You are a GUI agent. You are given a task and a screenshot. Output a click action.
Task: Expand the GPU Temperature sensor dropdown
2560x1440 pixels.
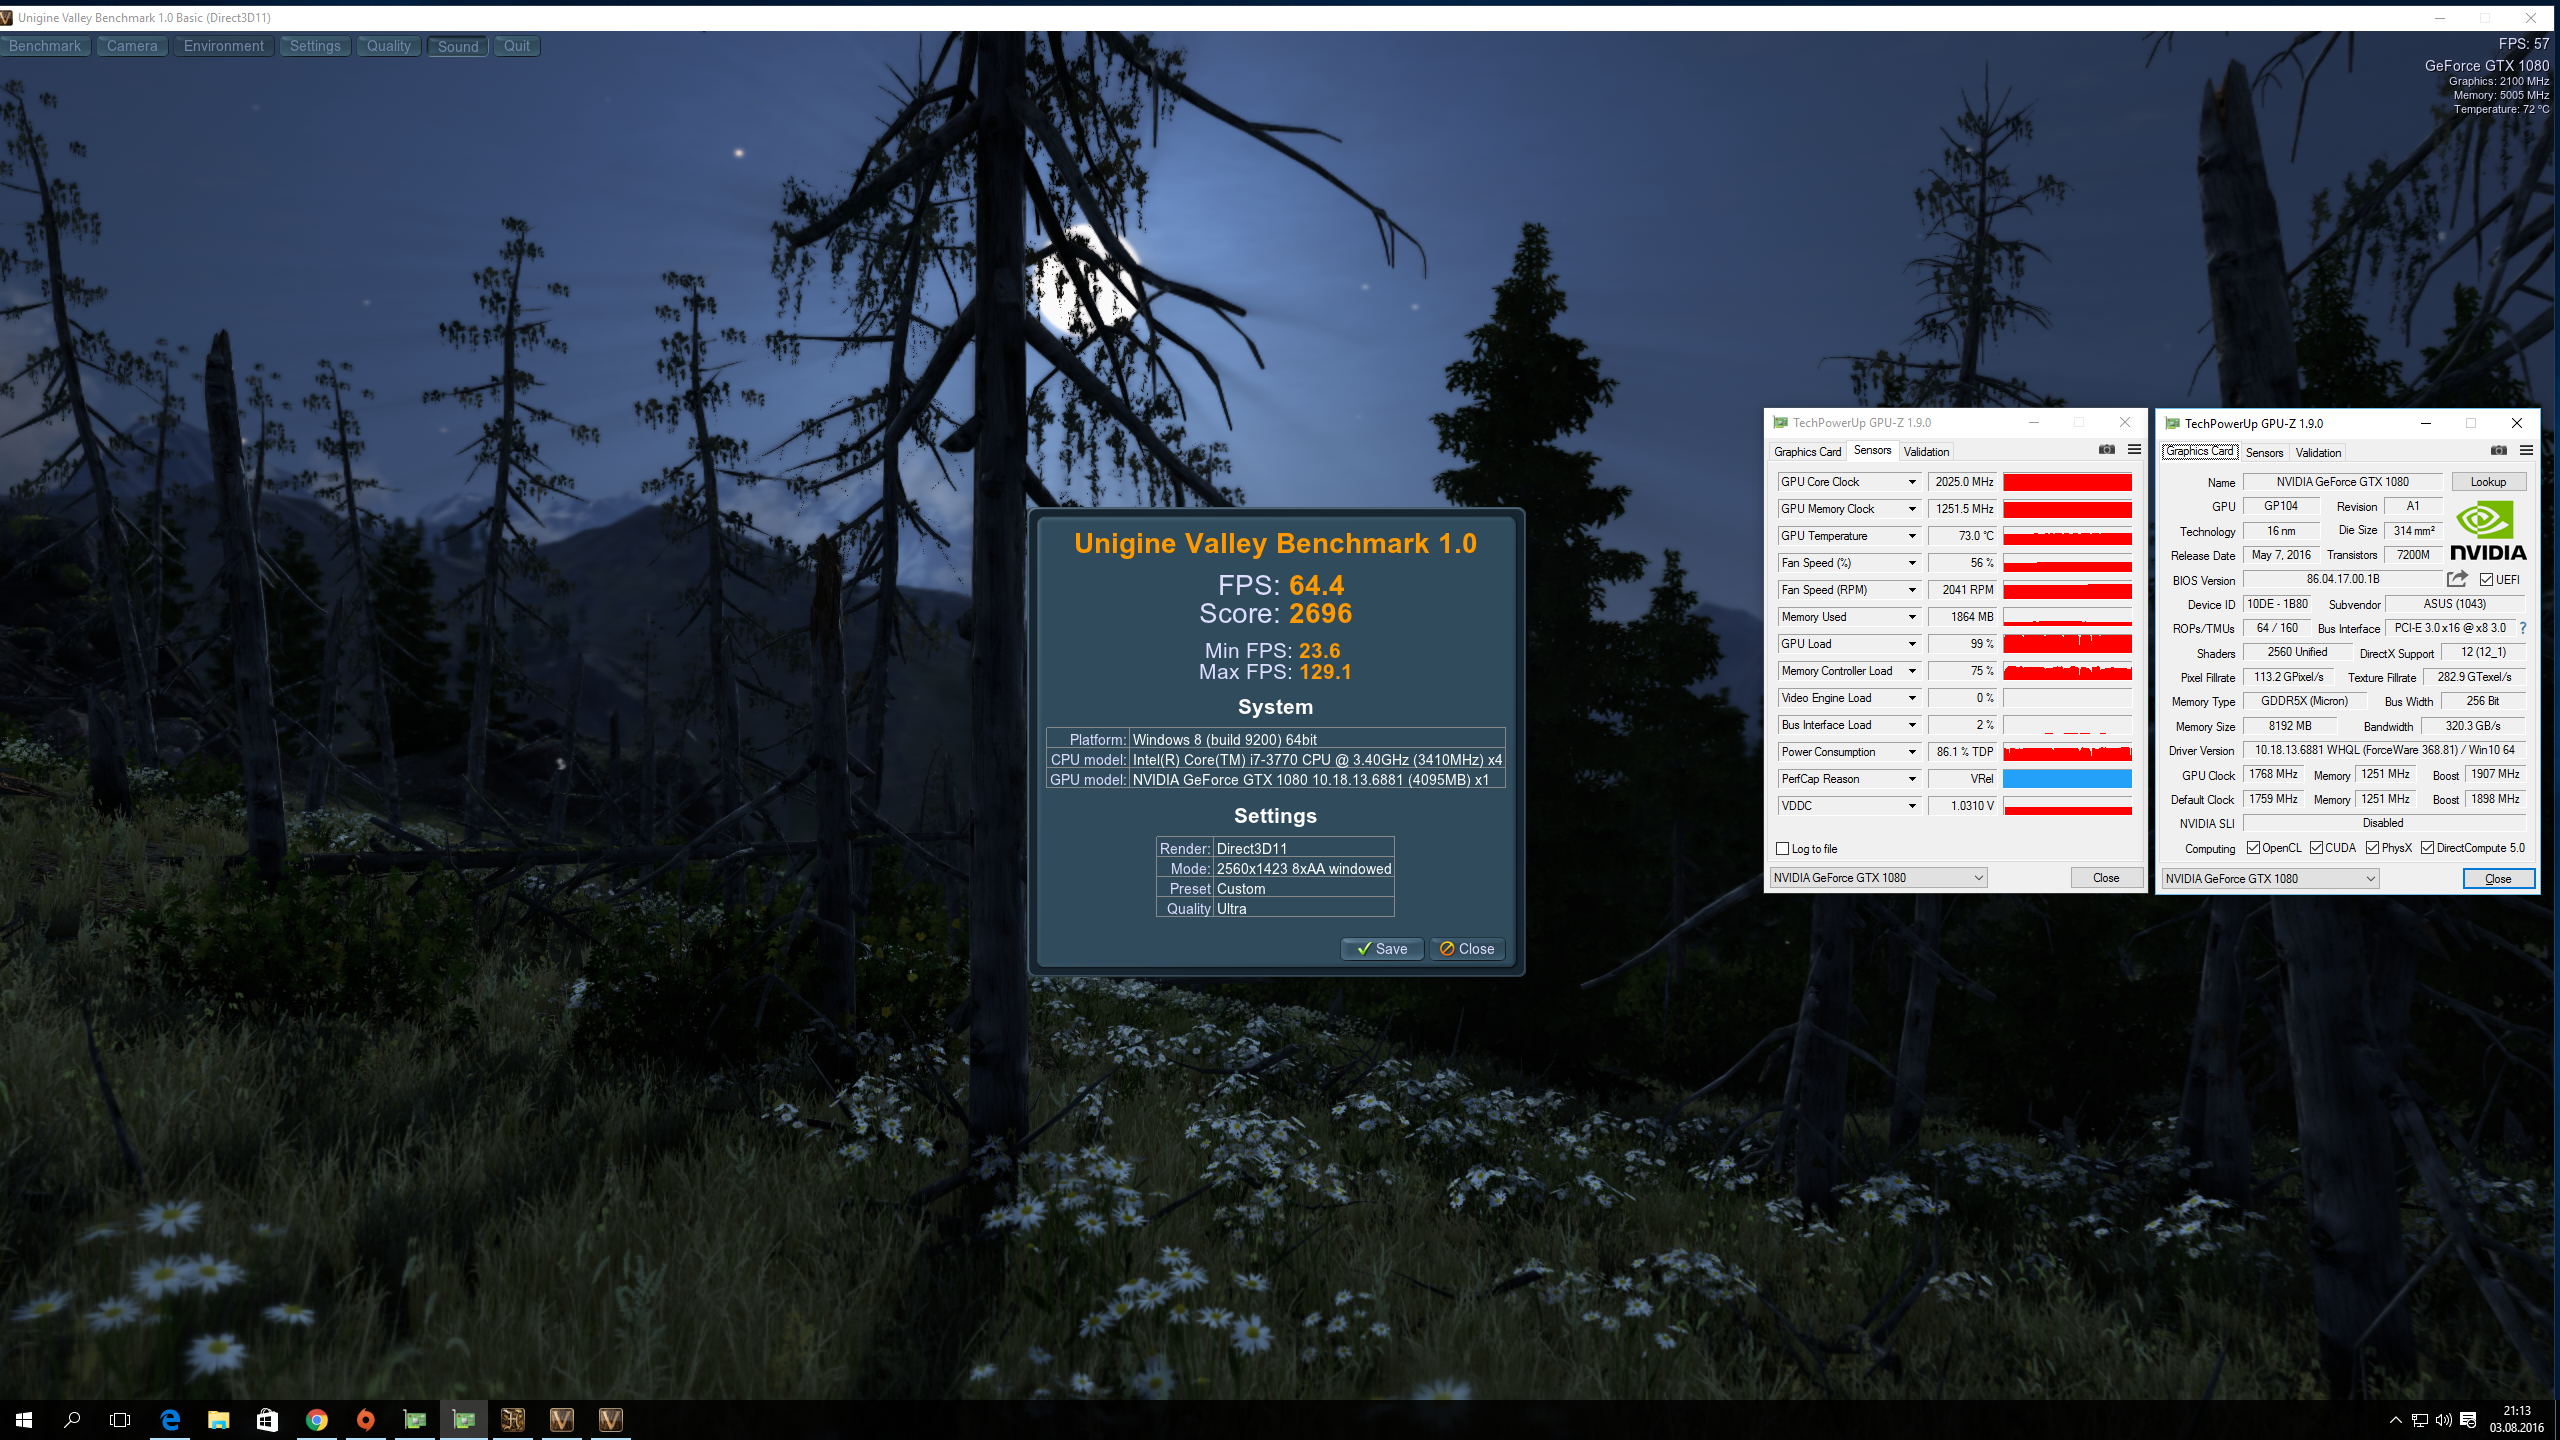1912,536
